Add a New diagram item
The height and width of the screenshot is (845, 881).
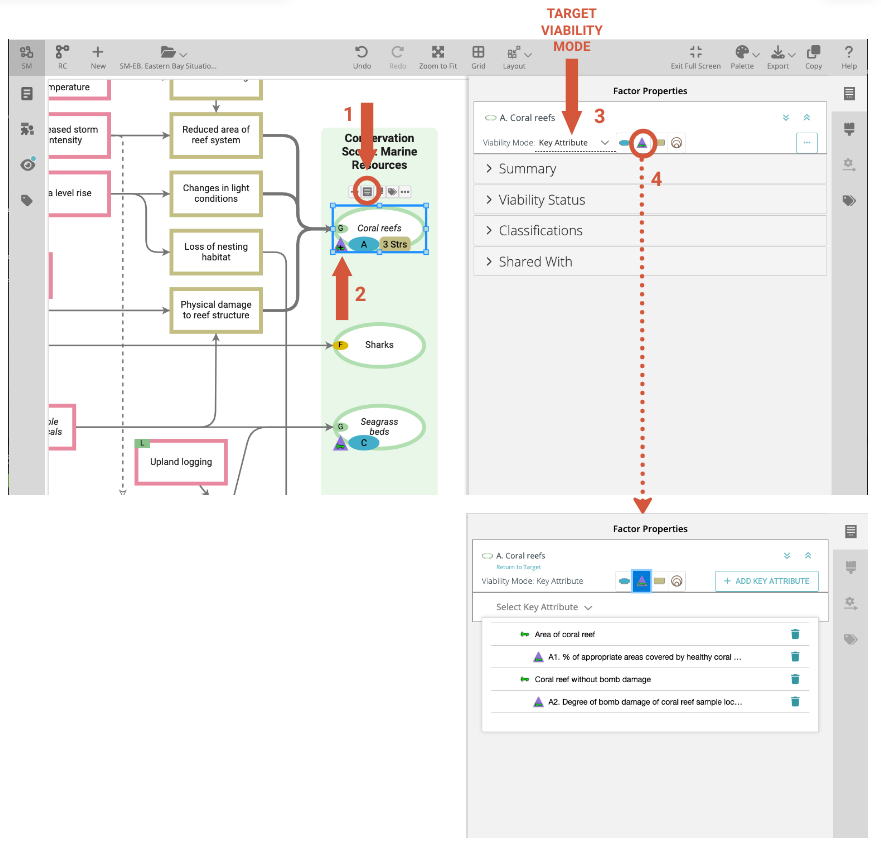click(x=98, y=54)
